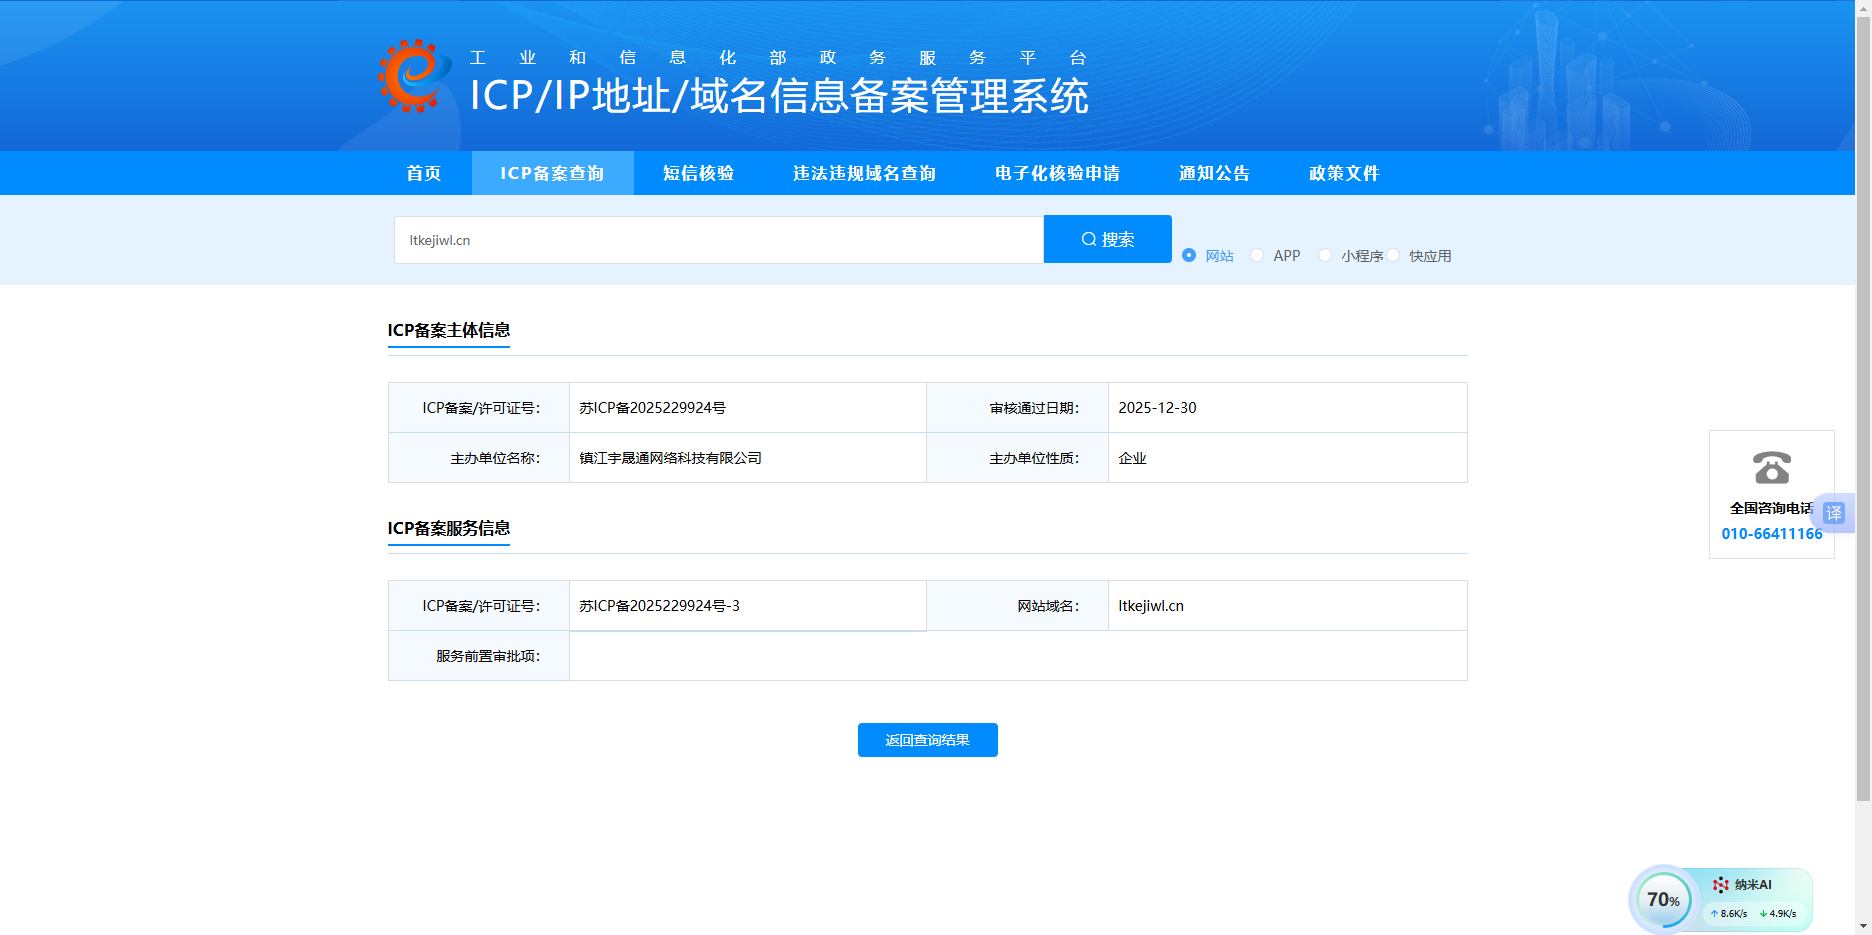1872x935 pixels.
Task: Click the 返回查询结果 button
Action: [x=928, y=740]
